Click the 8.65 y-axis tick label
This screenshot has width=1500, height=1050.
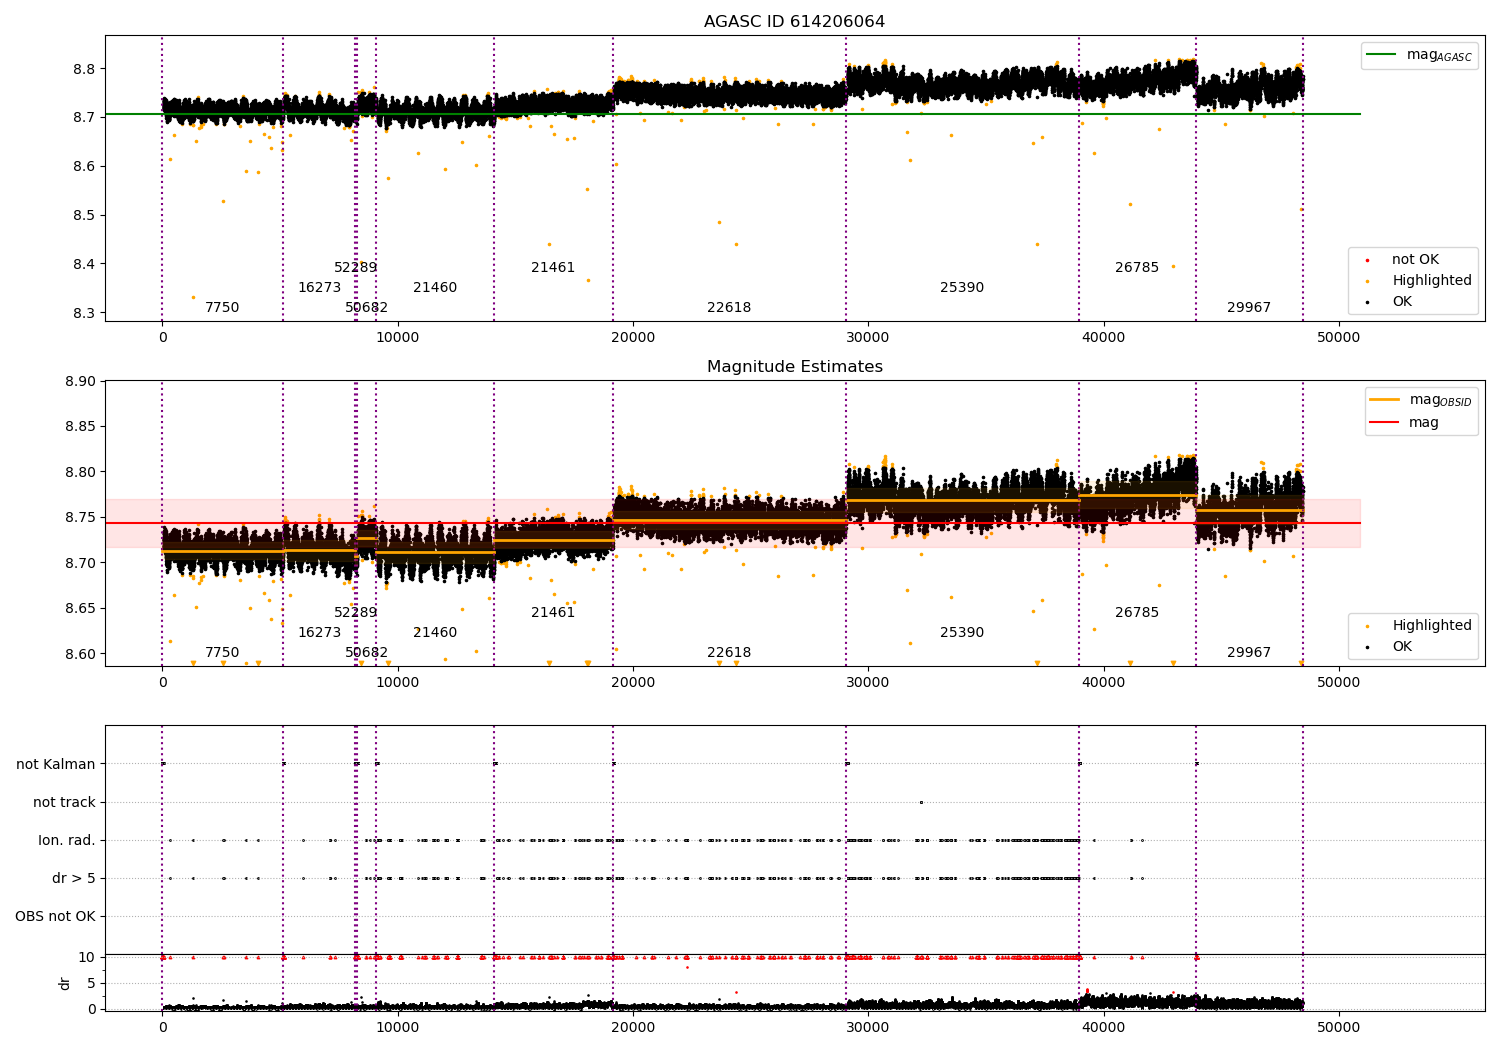[x=79, y=609]
